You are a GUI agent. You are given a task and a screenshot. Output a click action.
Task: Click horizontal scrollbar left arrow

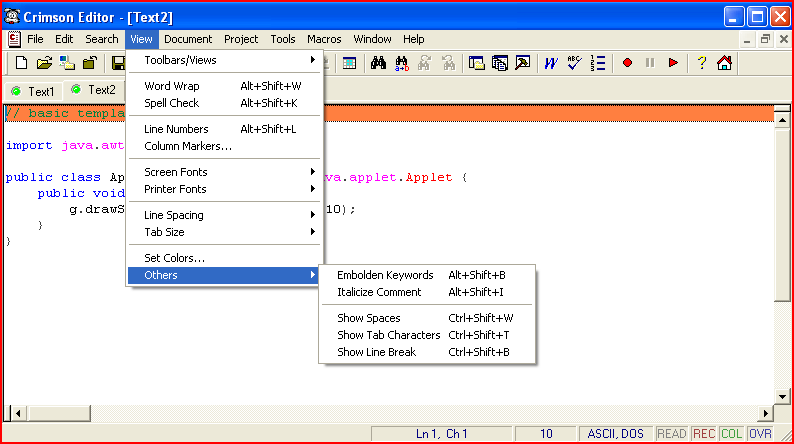point(18,414)
